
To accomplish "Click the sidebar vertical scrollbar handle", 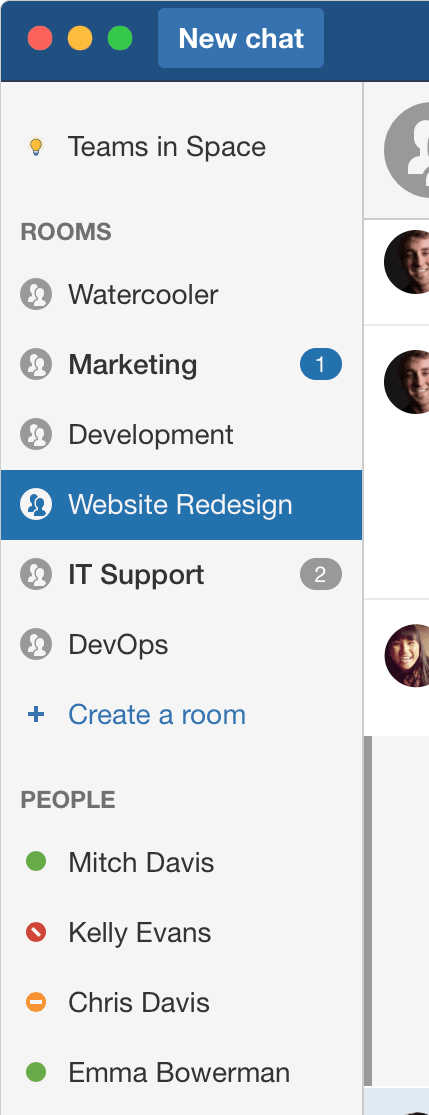I will tap(368, 909).
